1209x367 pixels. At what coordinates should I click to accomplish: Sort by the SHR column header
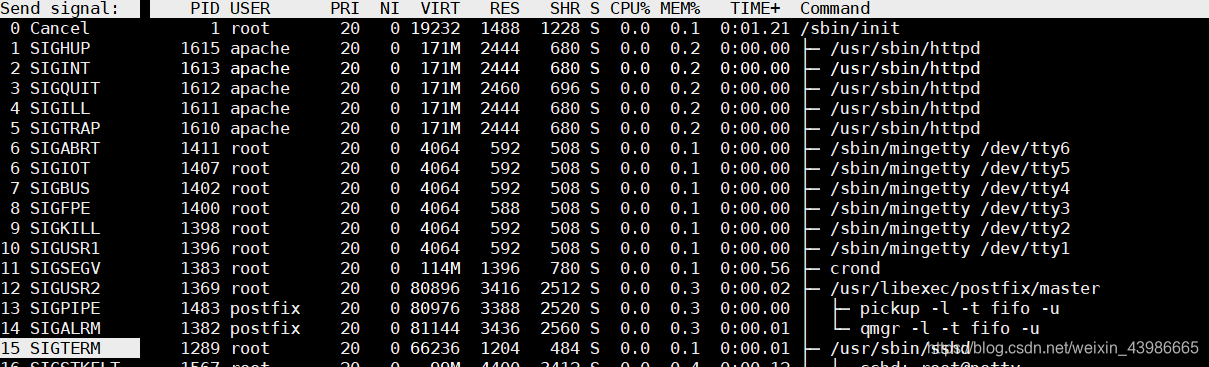click(x=565, y=9)
